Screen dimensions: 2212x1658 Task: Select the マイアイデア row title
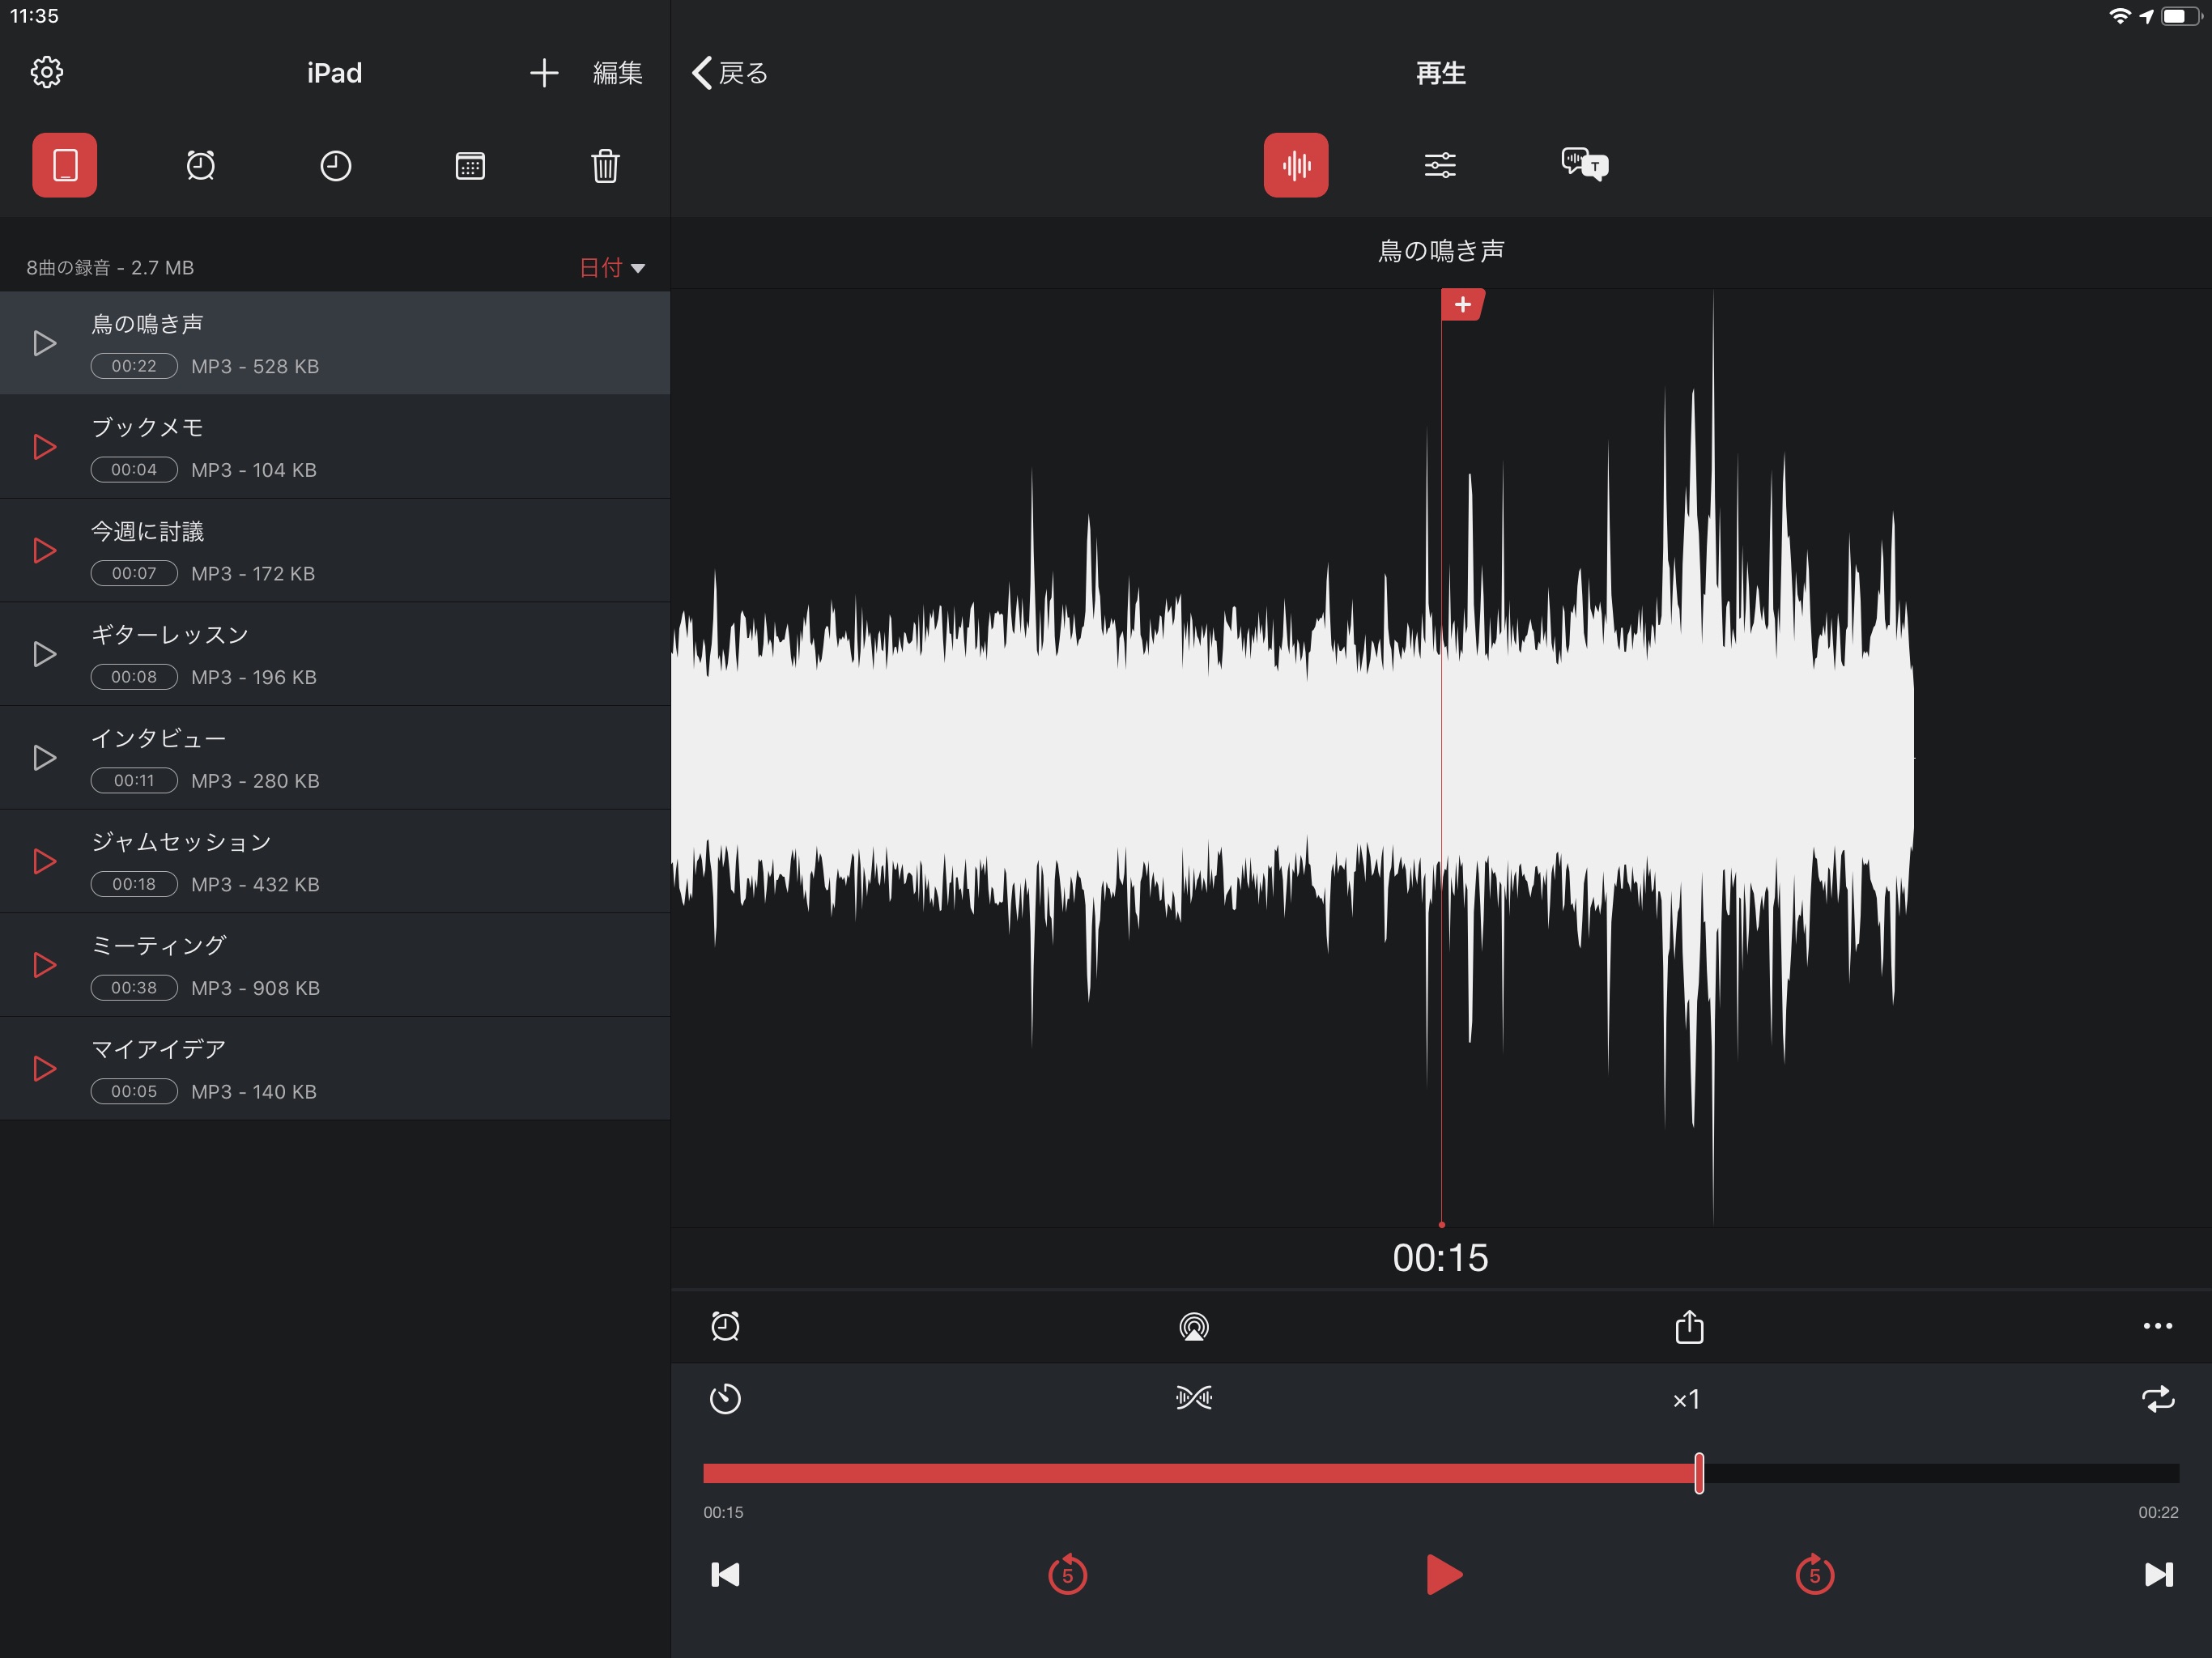(158, 1049)
